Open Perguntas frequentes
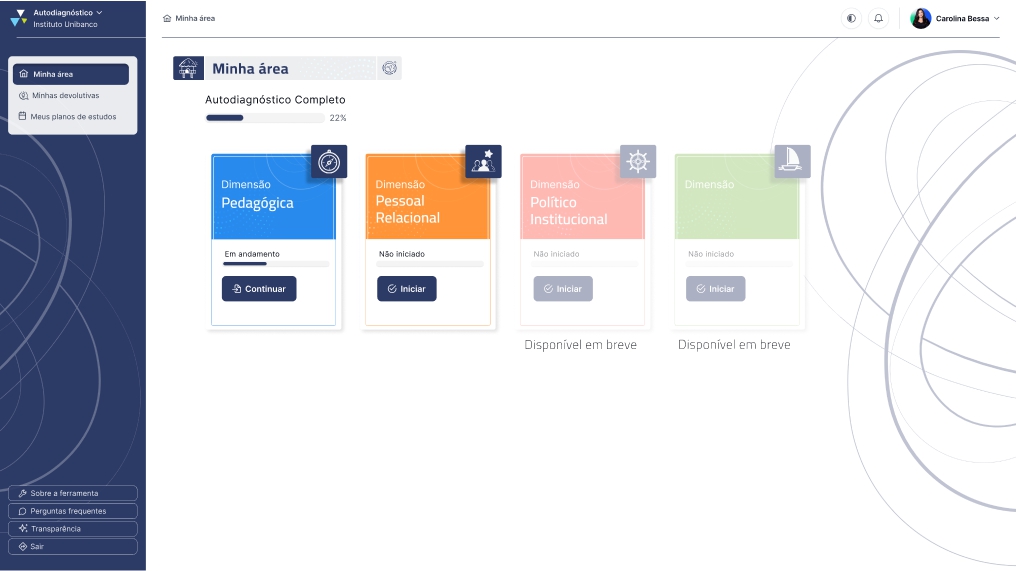The width and height of the screenshot is (1017, 571). pos(73,511)
